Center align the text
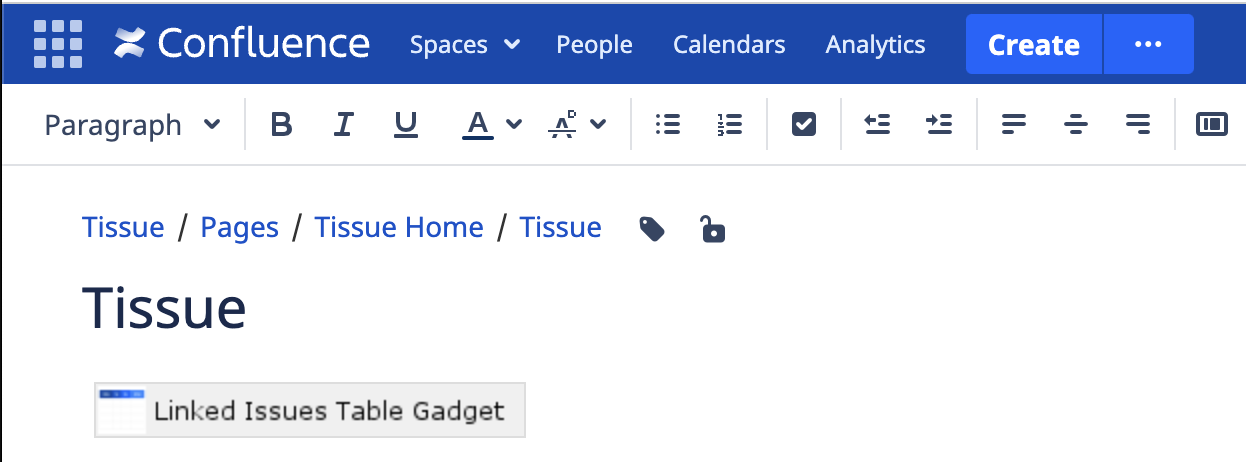1246x462 pixels. tap(1076, 124)
